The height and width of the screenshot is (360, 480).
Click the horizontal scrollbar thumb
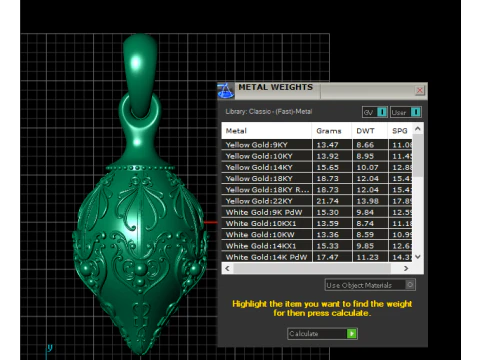pyautogui.click(x=312, y=268)
